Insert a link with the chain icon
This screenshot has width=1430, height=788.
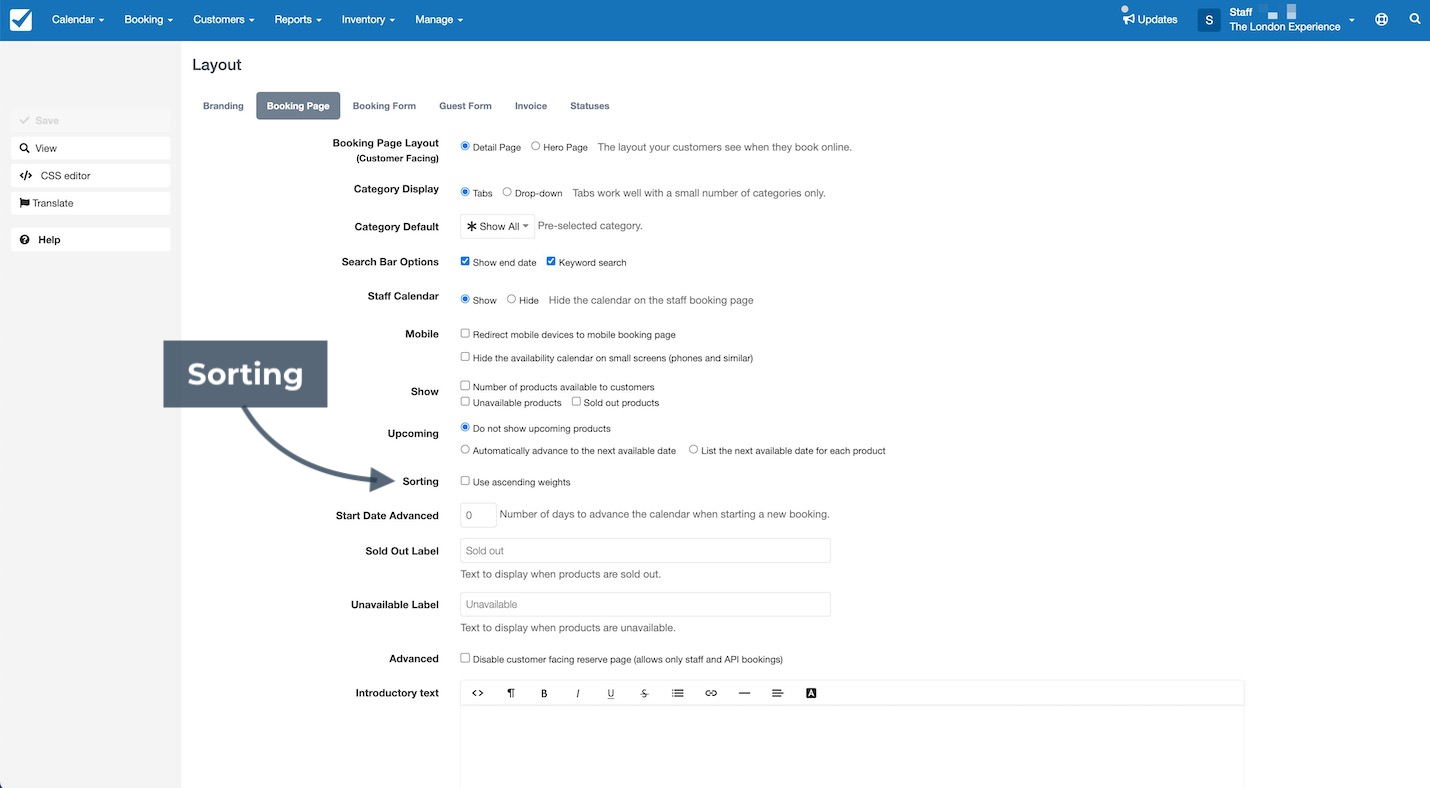[711, 693]
